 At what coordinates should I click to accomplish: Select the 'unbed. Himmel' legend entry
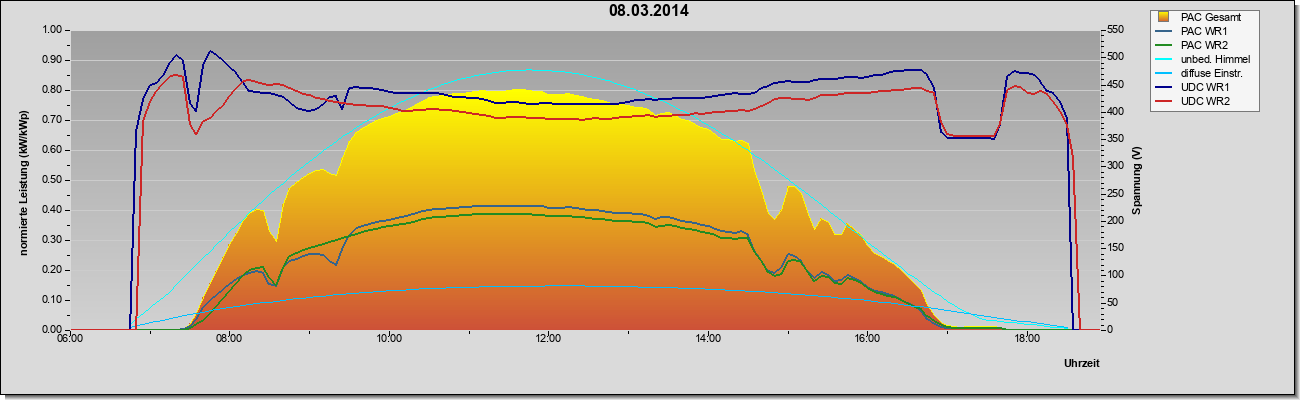1215,60
